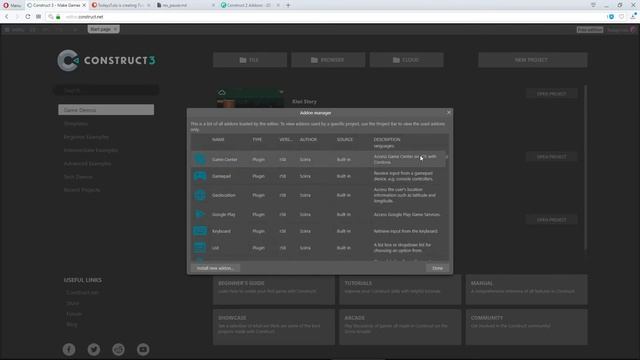Switch to Construct 3 browser tab
Screen dimensions: 640x360
coord(56,5)
